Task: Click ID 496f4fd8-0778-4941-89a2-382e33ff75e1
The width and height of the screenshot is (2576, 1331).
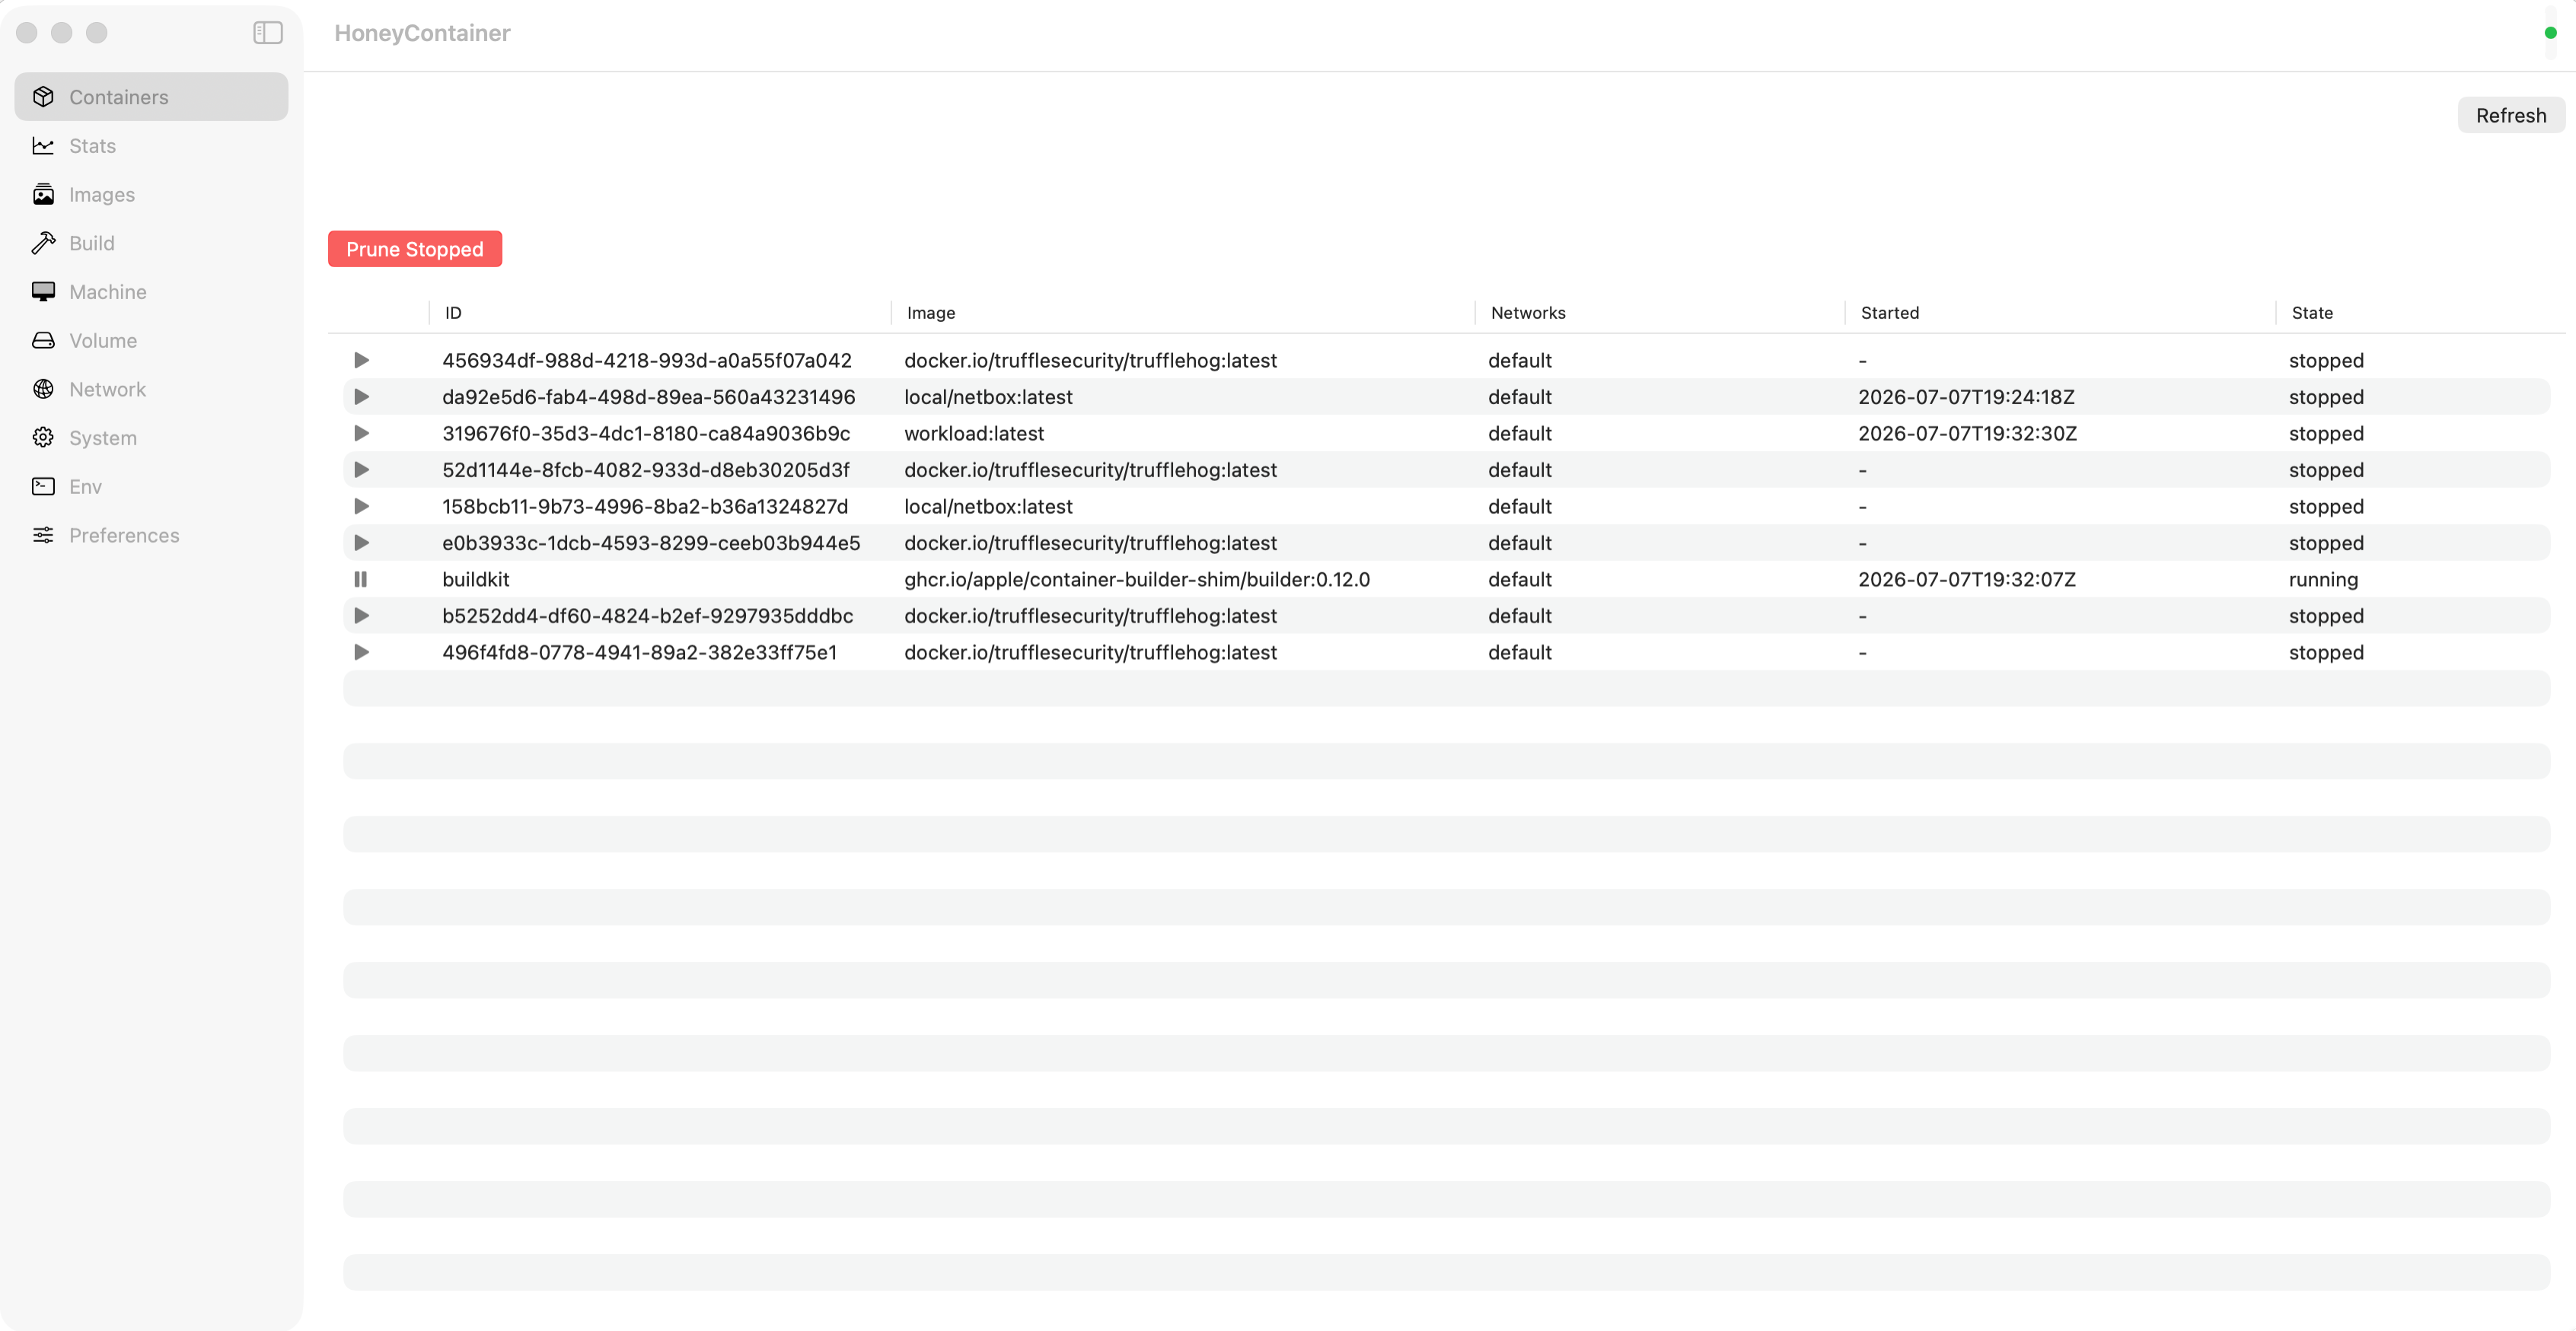Action: (x=639, y=652)
